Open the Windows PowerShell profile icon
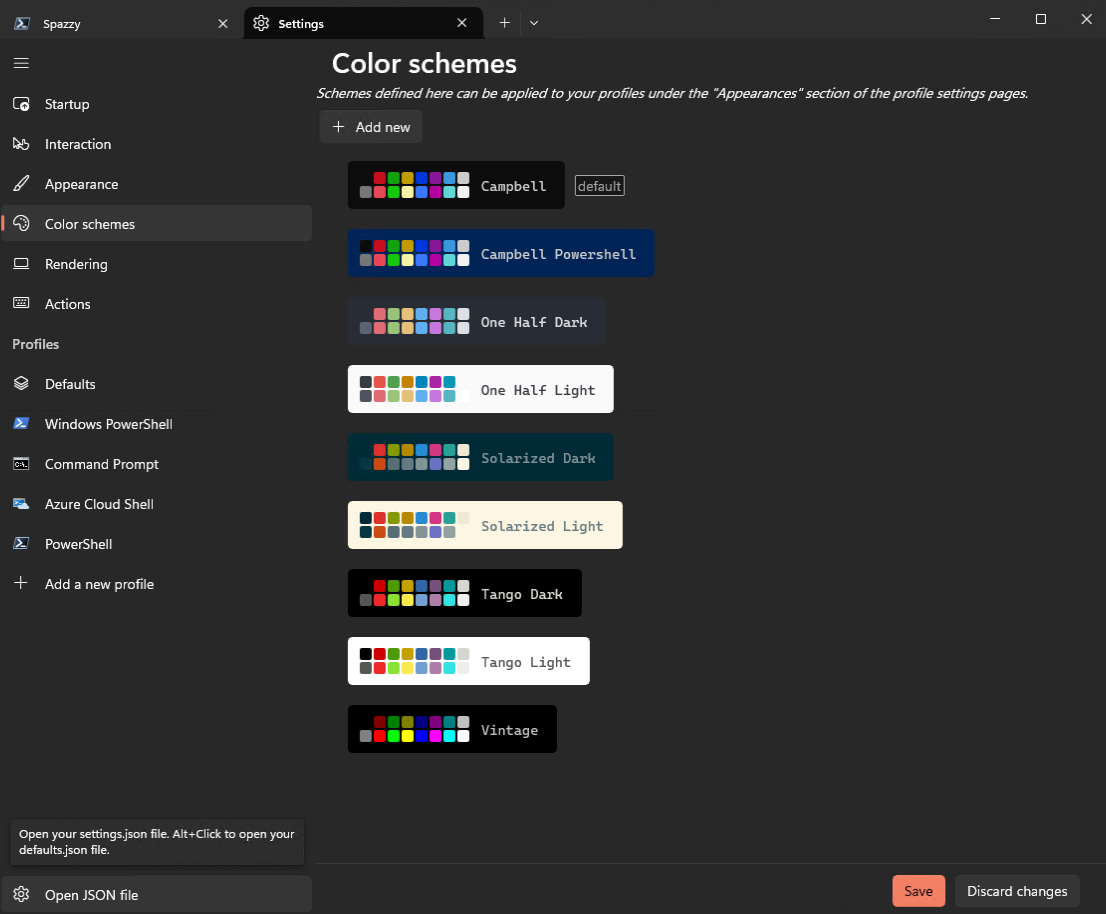1106x914 pixels. coord(21,424)
